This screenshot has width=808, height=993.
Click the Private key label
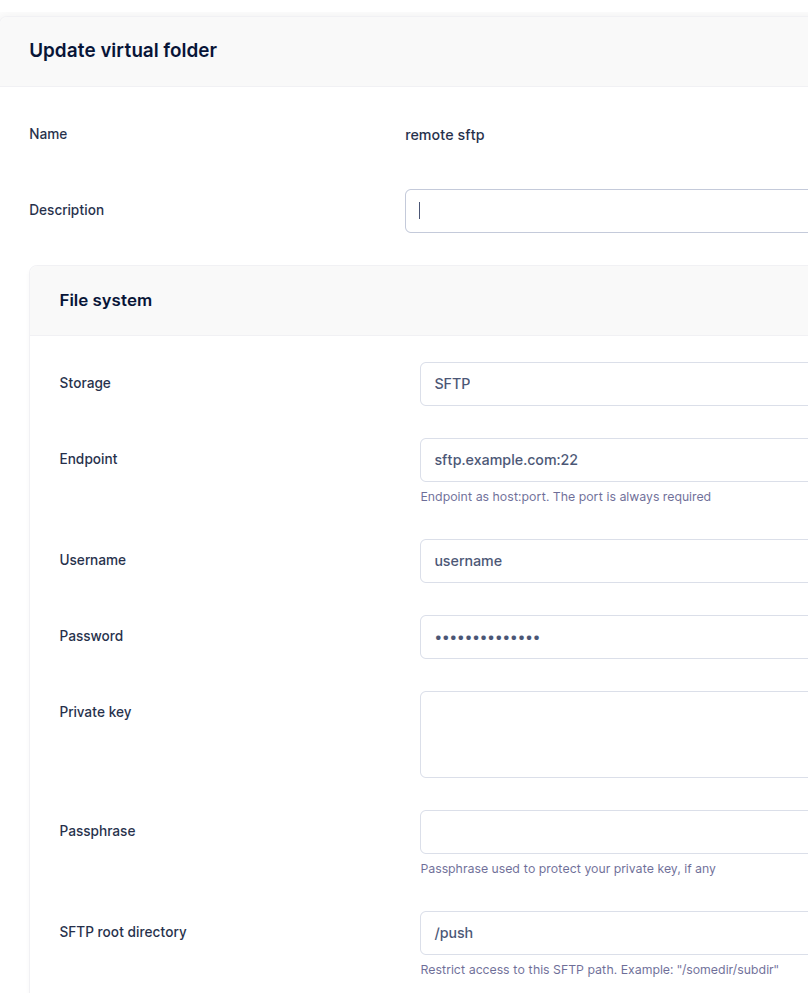[x=96, y=712]
